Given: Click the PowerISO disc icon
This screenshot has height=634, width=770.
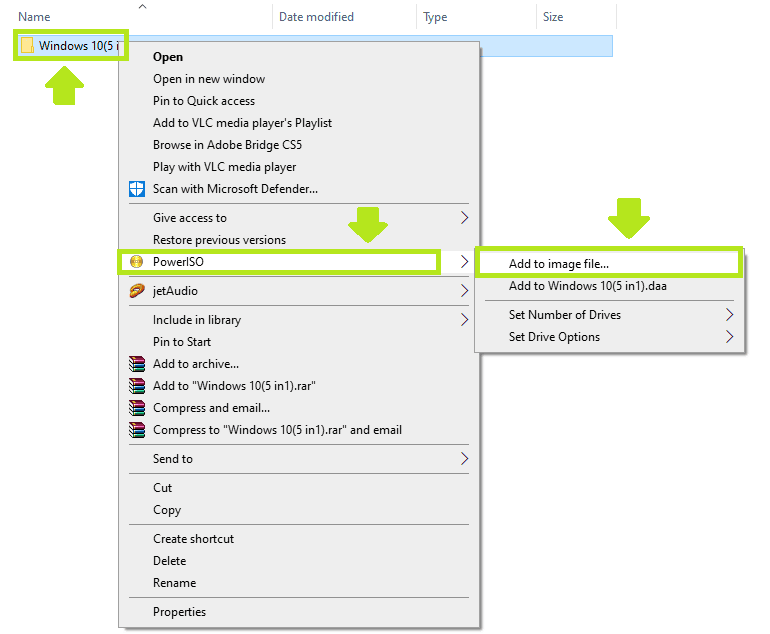Looking at the screenshot, I should pos(137,262).
